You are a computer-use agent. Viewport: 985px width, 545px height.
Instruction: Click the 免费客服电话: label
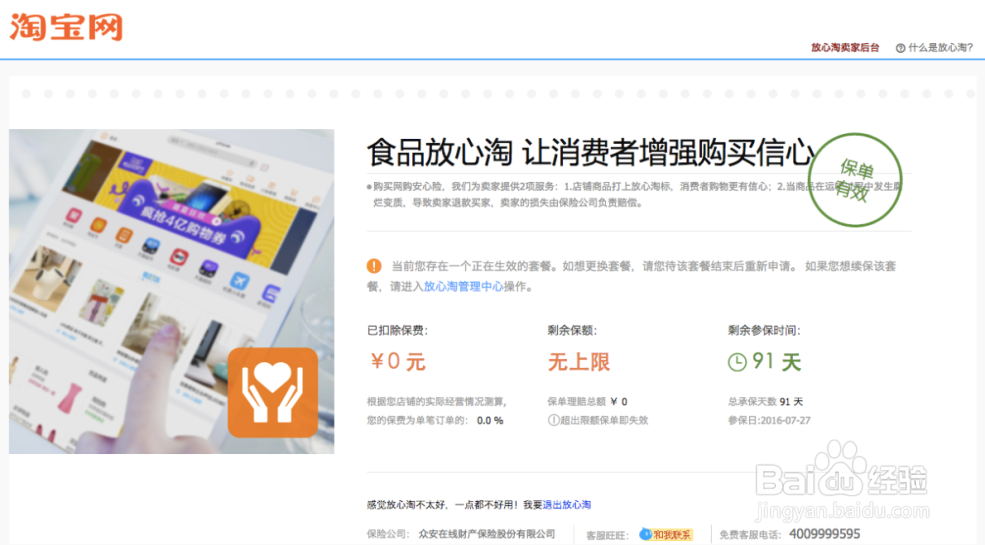750,535
